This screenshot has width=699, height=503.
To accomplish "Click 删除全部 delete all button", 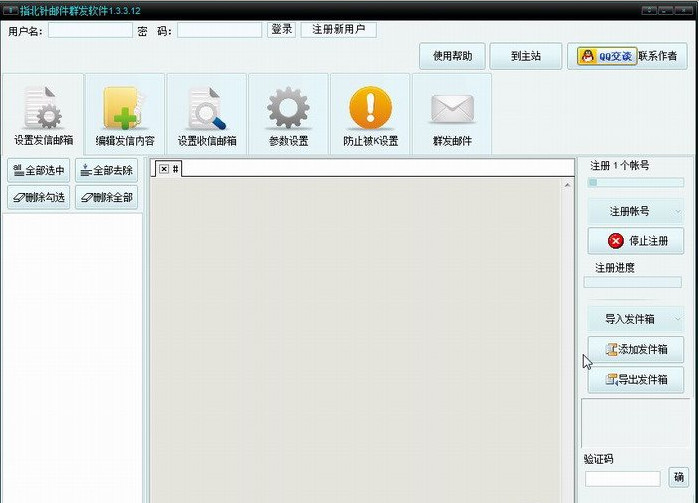I will 107,198.
